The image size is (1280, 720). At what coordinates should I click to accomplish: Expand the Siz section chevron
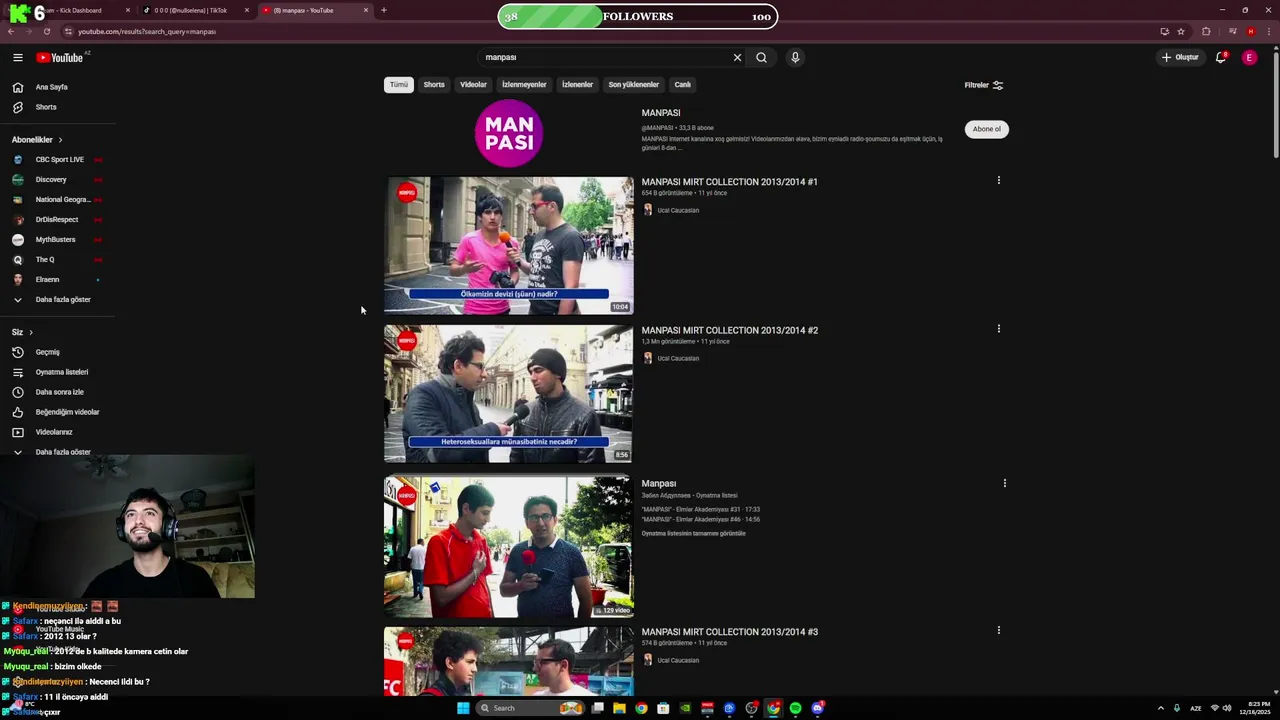tap(31, 332)
